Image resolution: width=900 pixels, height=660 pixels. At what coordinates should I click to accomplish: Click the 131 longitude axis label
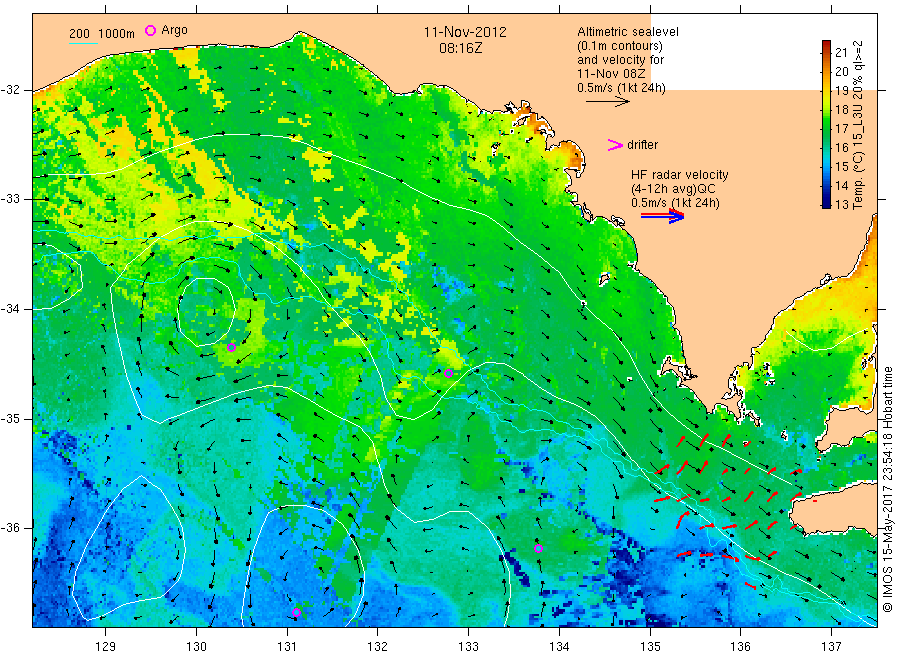[287, 647]
